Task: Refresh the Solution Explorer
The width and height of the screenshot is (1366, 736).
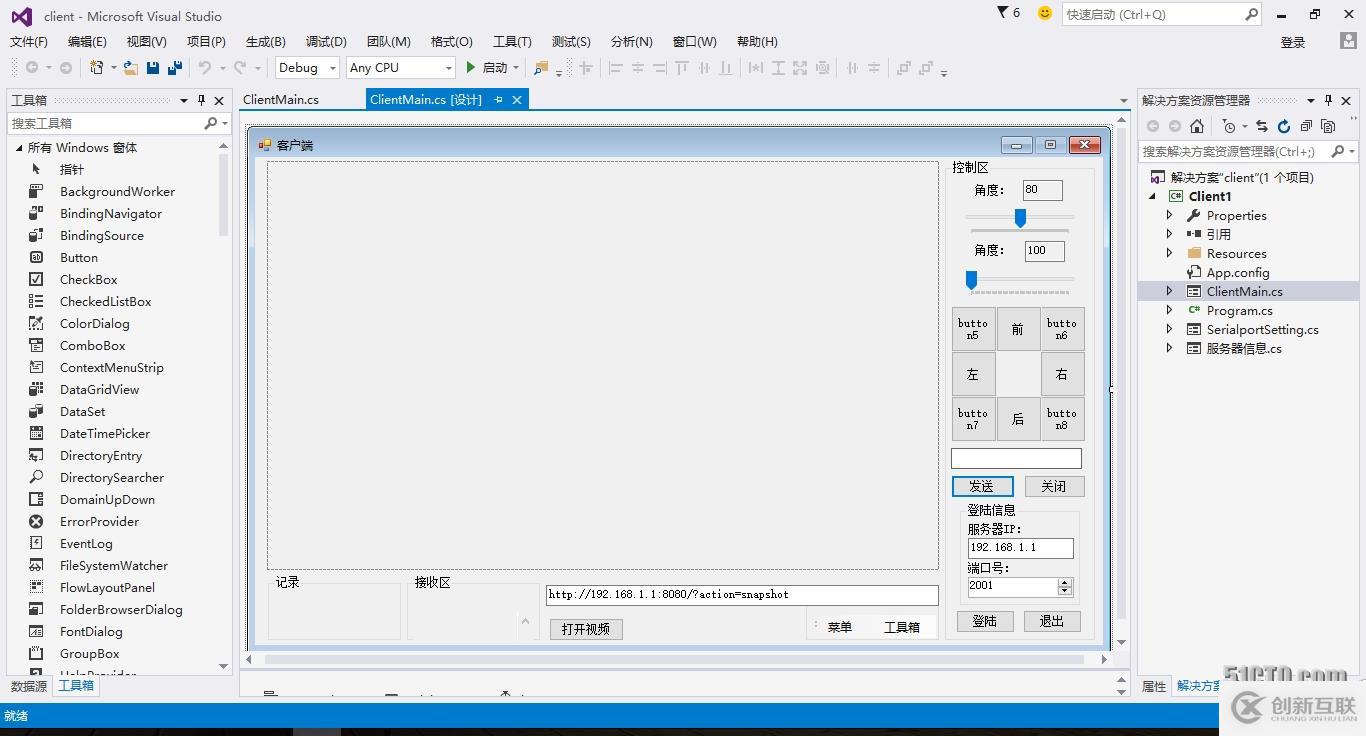Action: [x=1283, y=127]
